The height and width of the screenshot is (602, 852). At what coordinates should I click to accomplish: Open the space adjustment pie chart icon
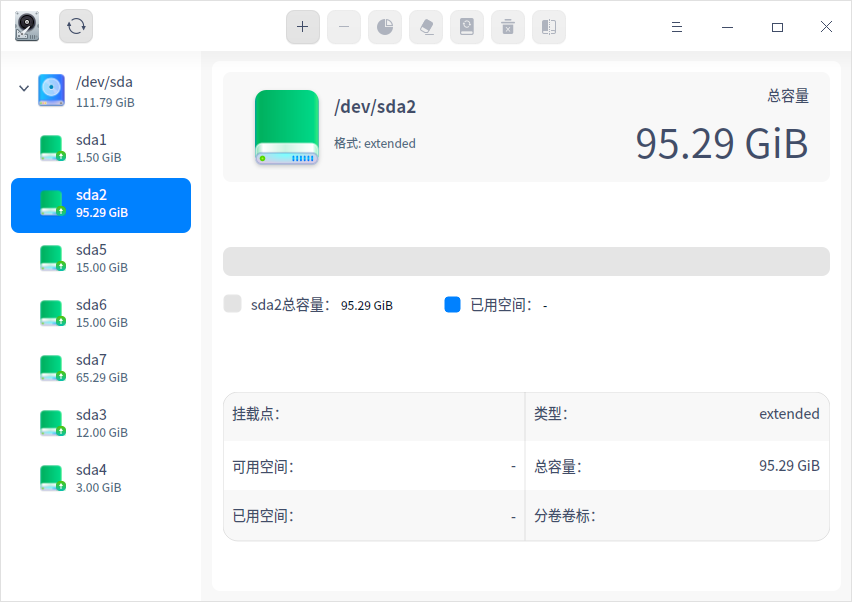(385, 27)
